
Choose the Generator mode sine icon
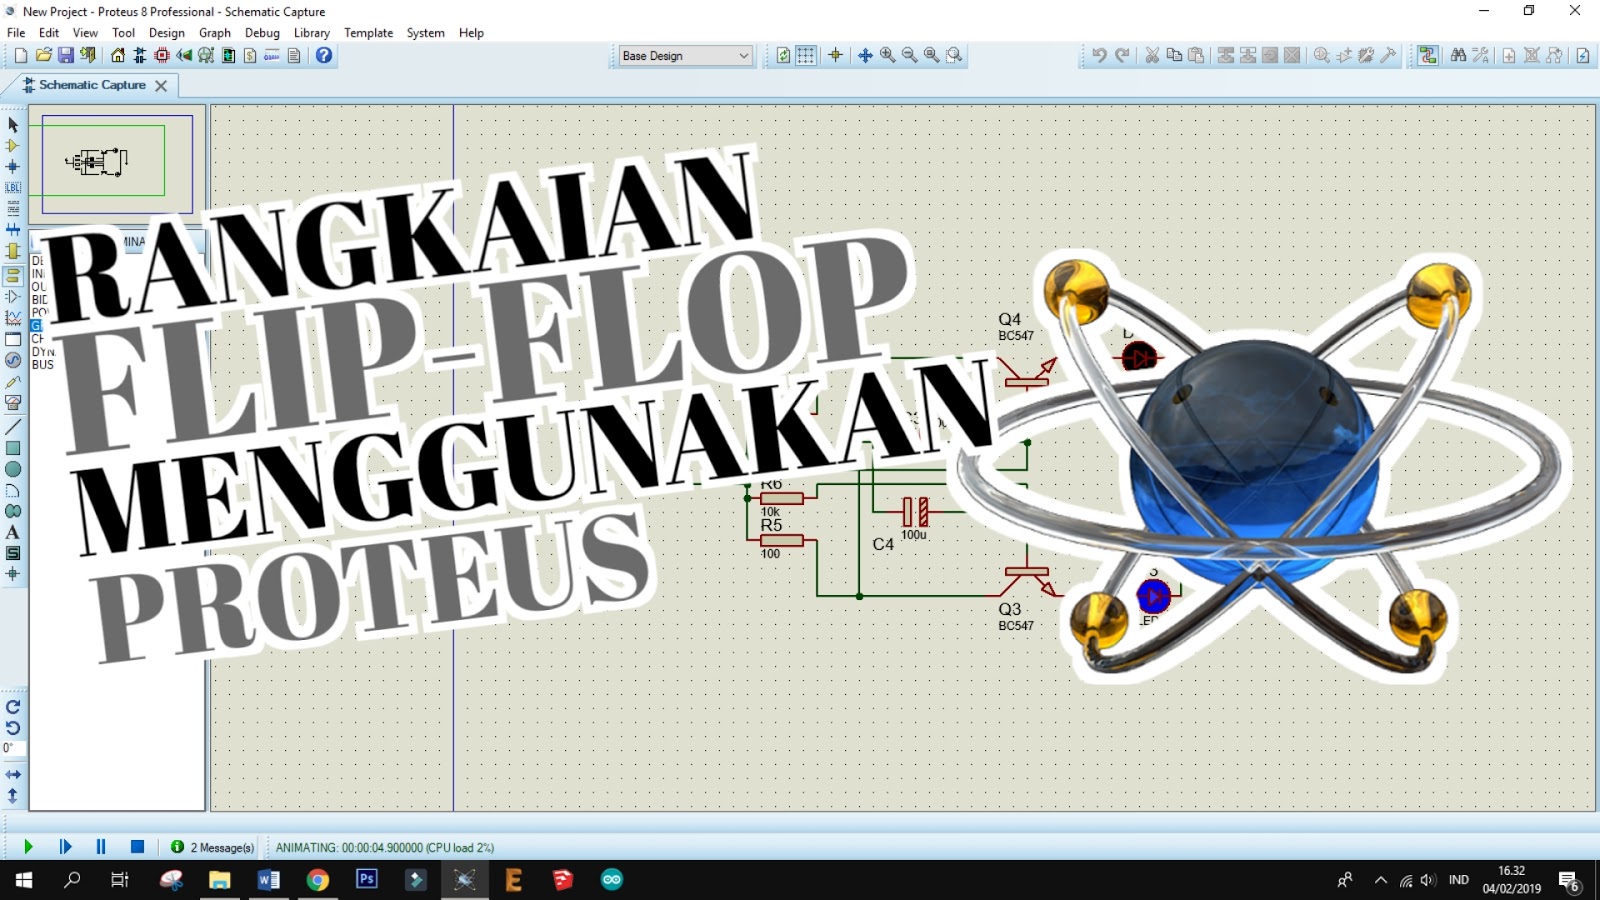click(x=13, y=360)
